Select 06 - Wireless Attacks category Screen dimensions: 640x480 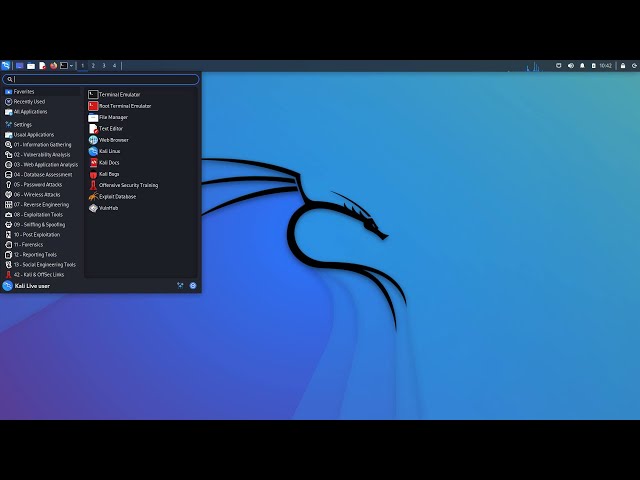click(42, 195)
